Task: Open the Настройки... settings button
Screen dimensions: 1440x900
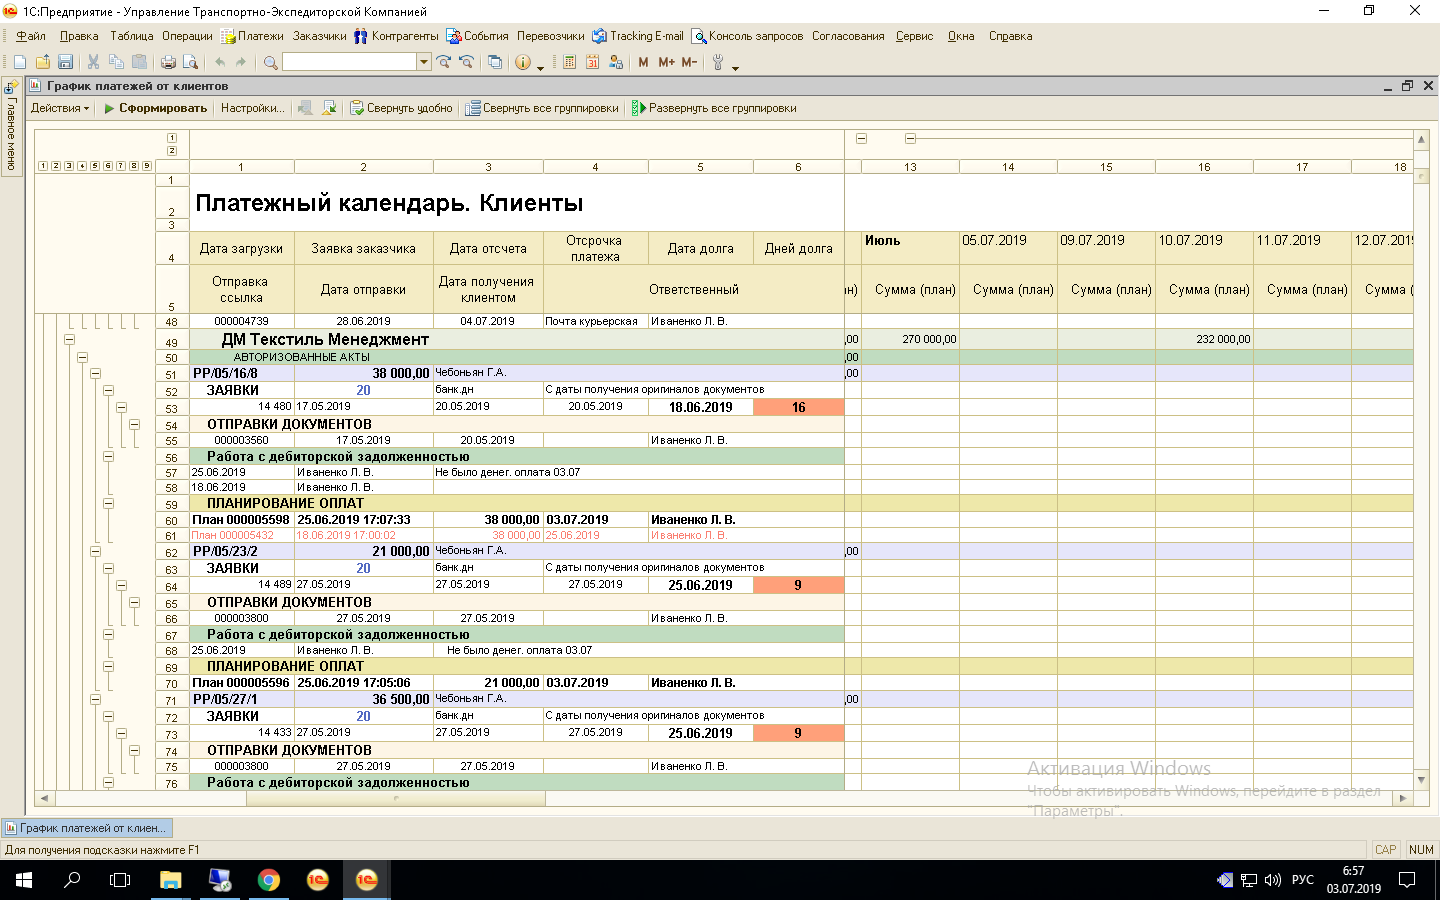Action: click(x=252, y=108)
